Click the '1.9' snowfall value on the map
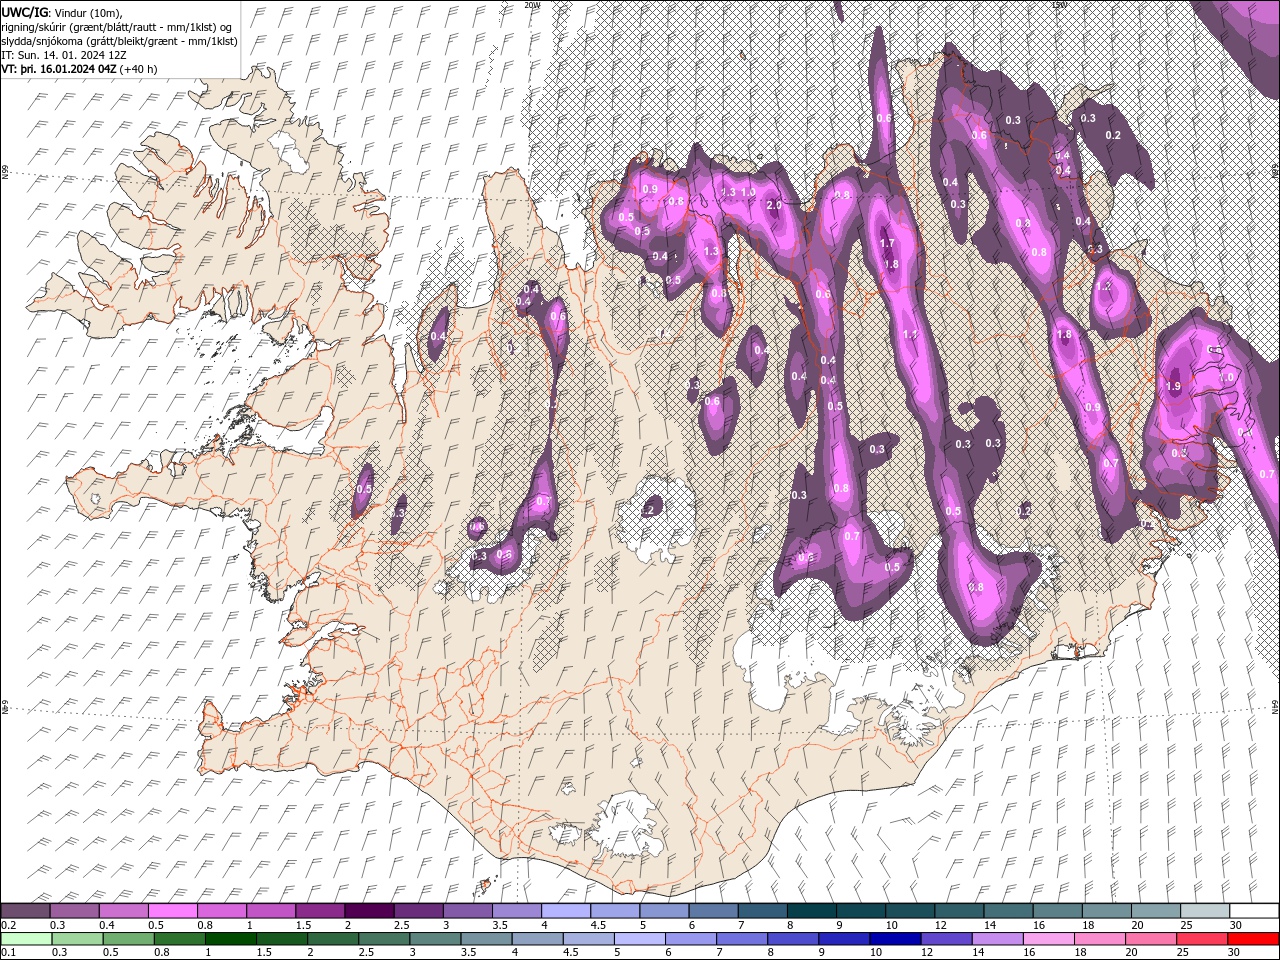The width and height of the screenshot is (1280, 960). coord(1174,386)
